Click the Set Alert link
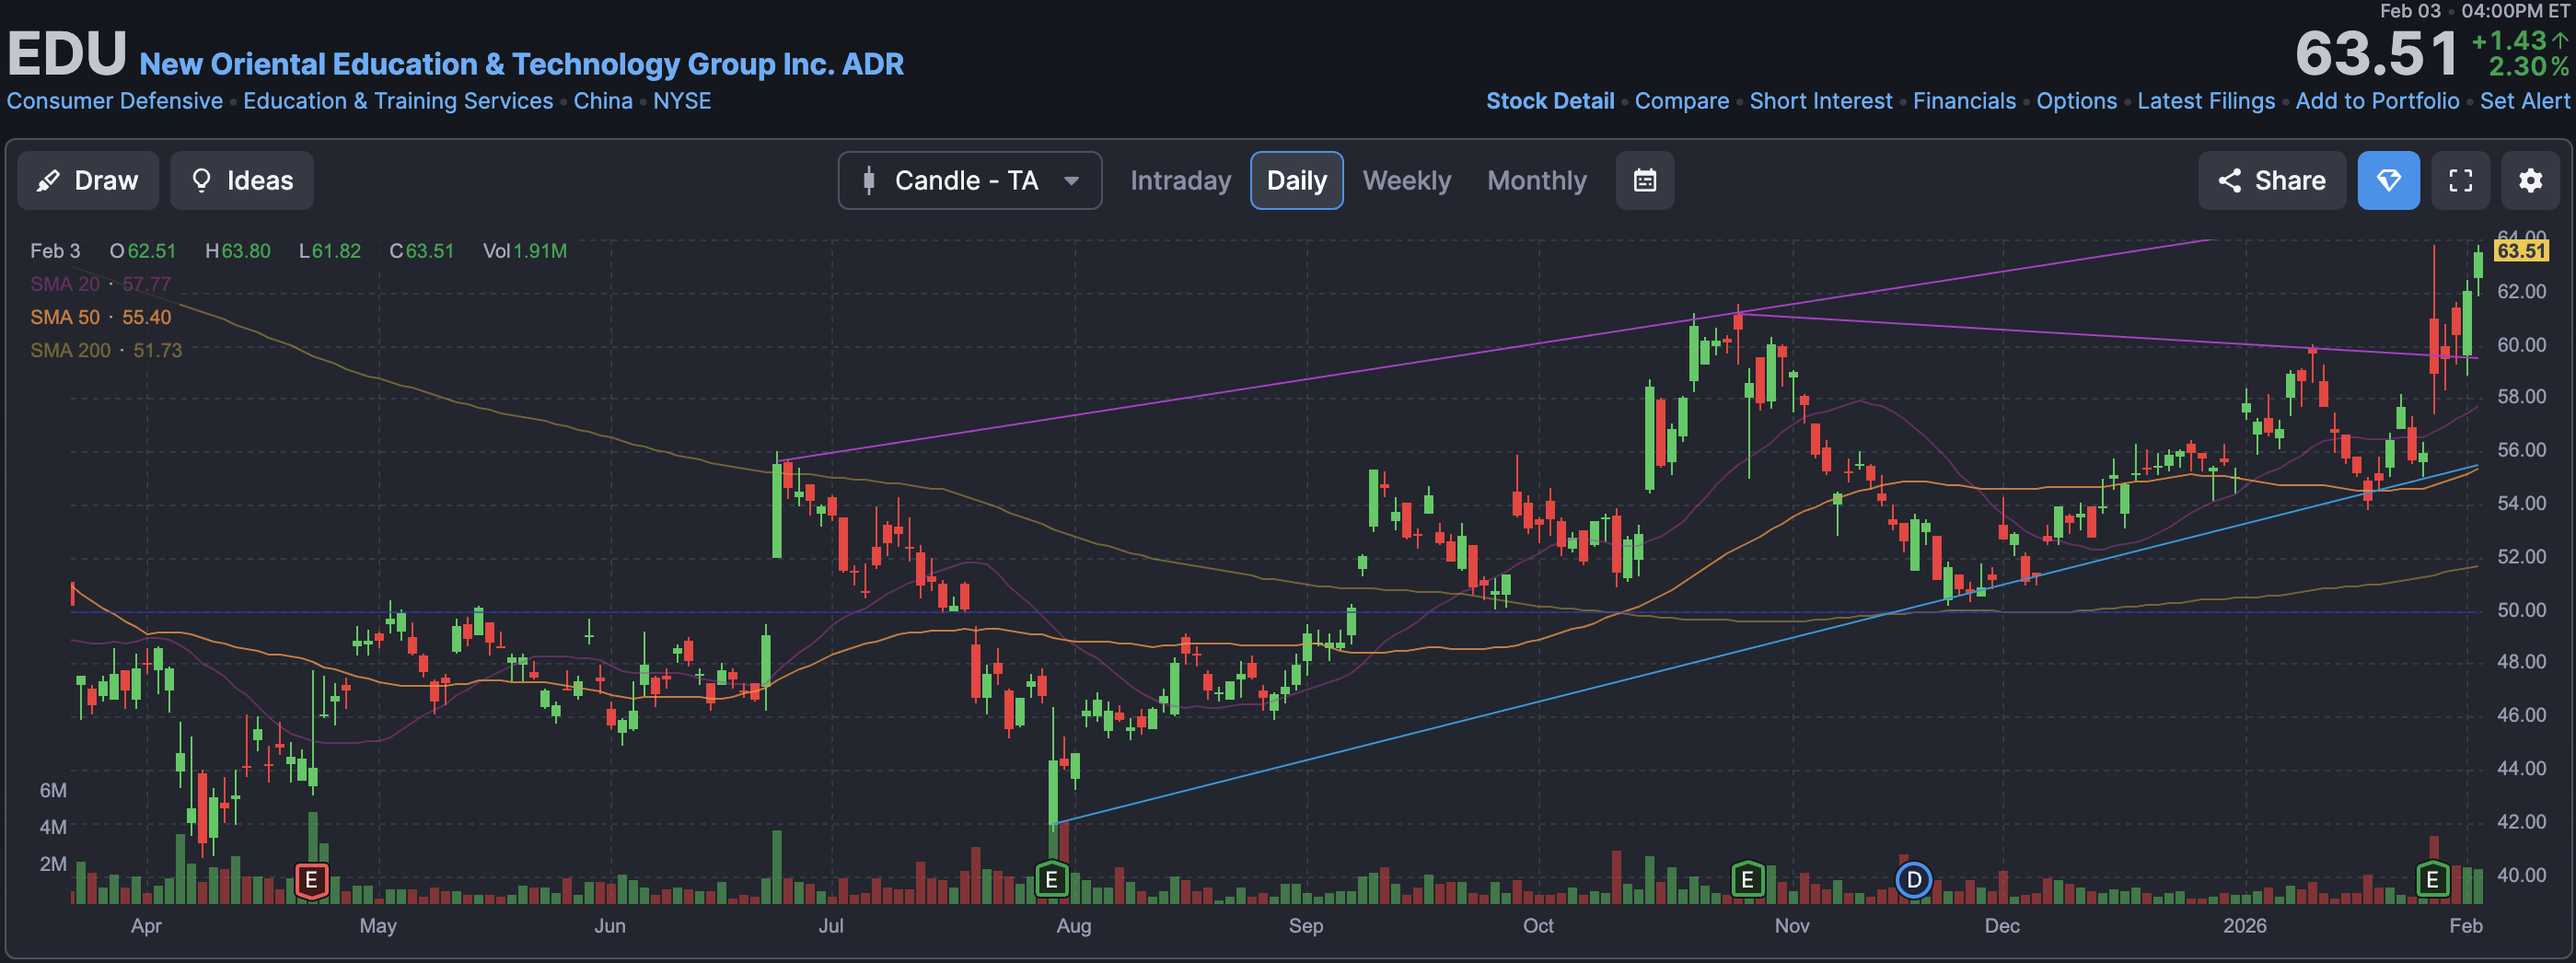This screenshot has height=963, width=2576. pyautogui.click(x=2524, y=101)
